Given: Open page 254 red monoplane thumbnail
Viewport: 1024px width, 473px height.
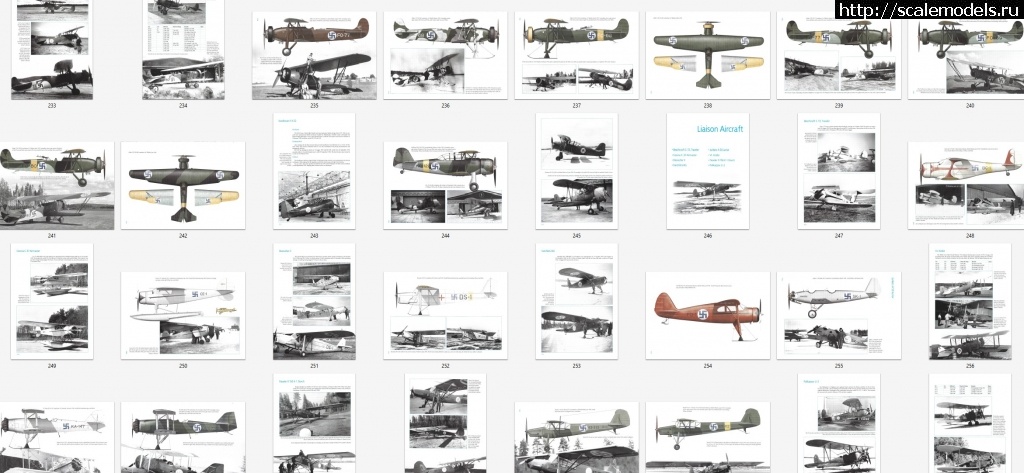Looking at the screenshot, I should click(x=707, y=315).
